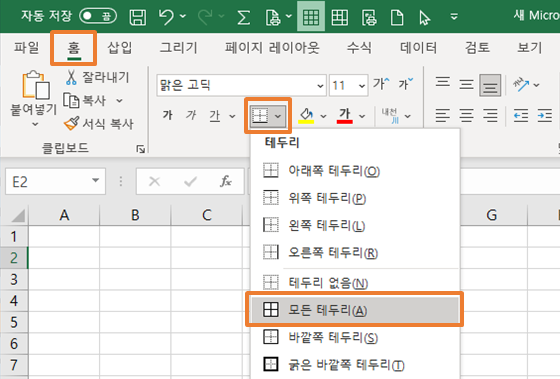Screen dimensions: 560x379
Task: Click the top align icon
Action: [x=442, y=83]
